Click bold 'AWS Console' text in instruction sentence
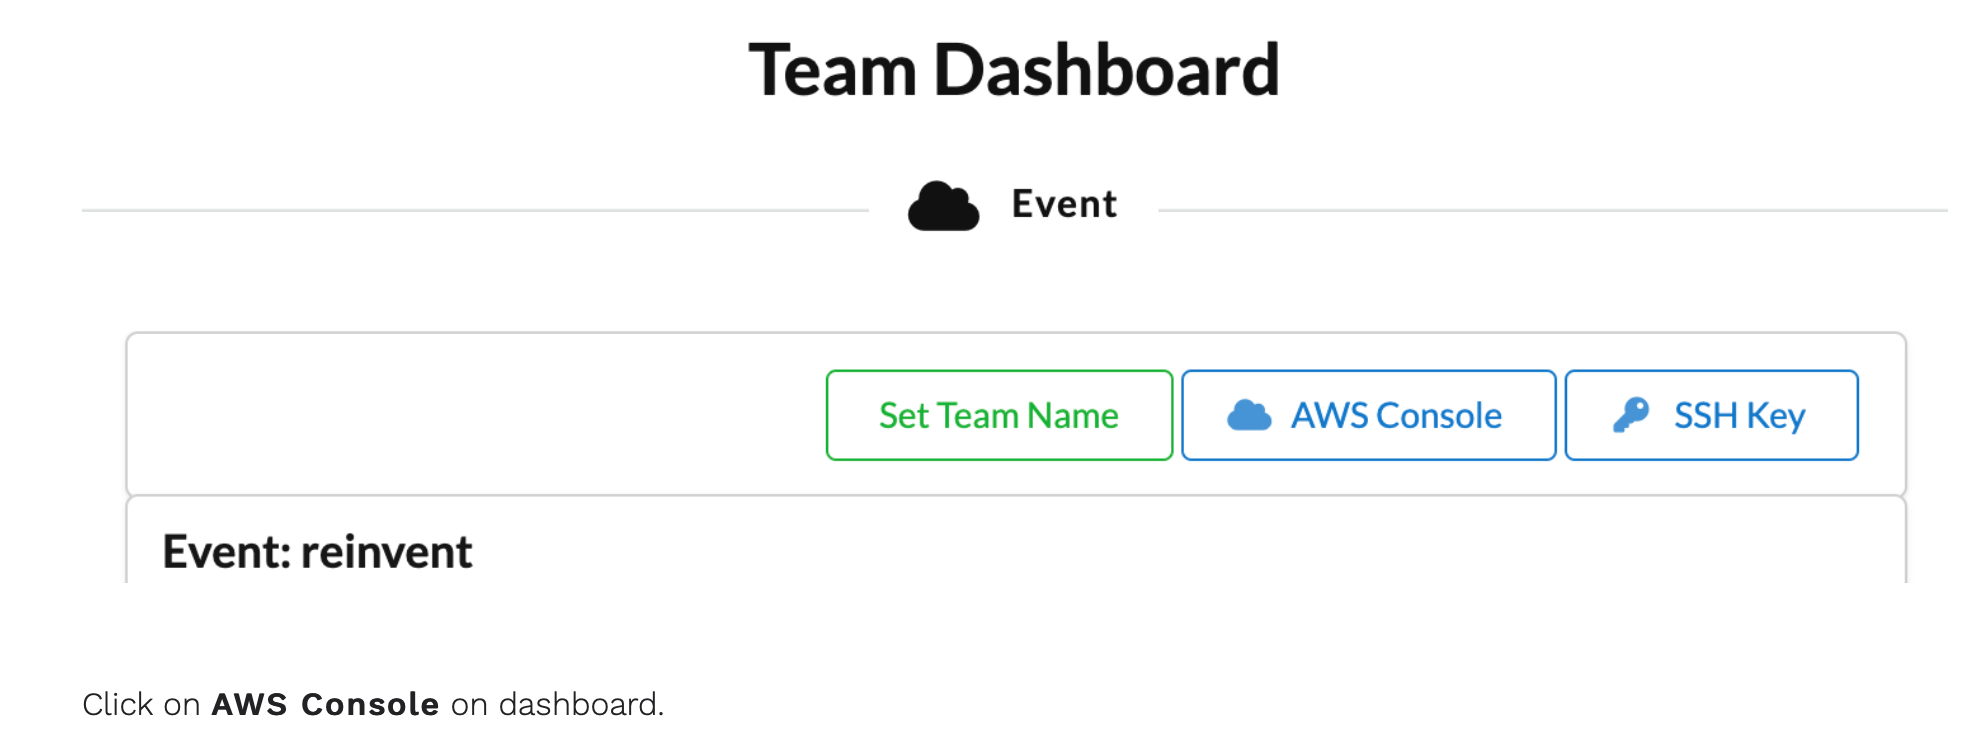This screenshot has height=746, width=1982. [x=325, y=704]
